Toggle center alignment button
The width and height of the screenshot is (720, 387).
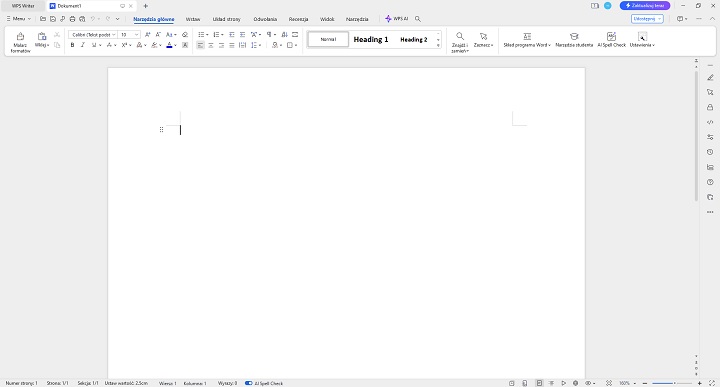pyautogui.click(x=211, y=45)
